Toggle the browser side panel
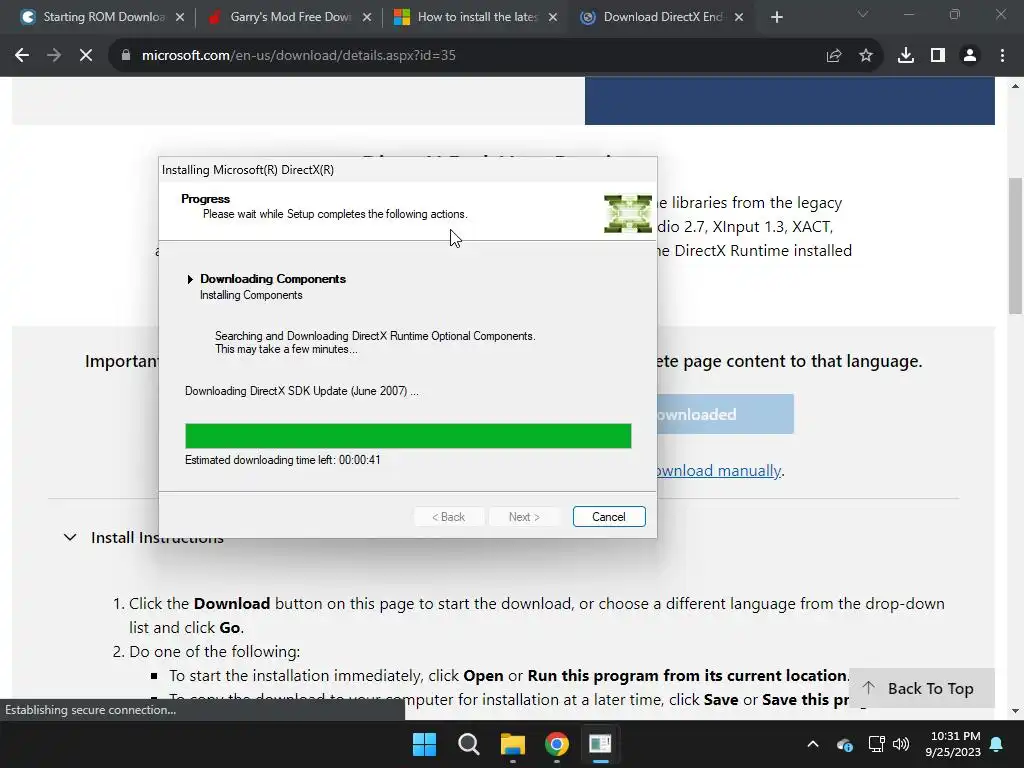This screenshot has height=768, width=1024. tap(938, 56)
